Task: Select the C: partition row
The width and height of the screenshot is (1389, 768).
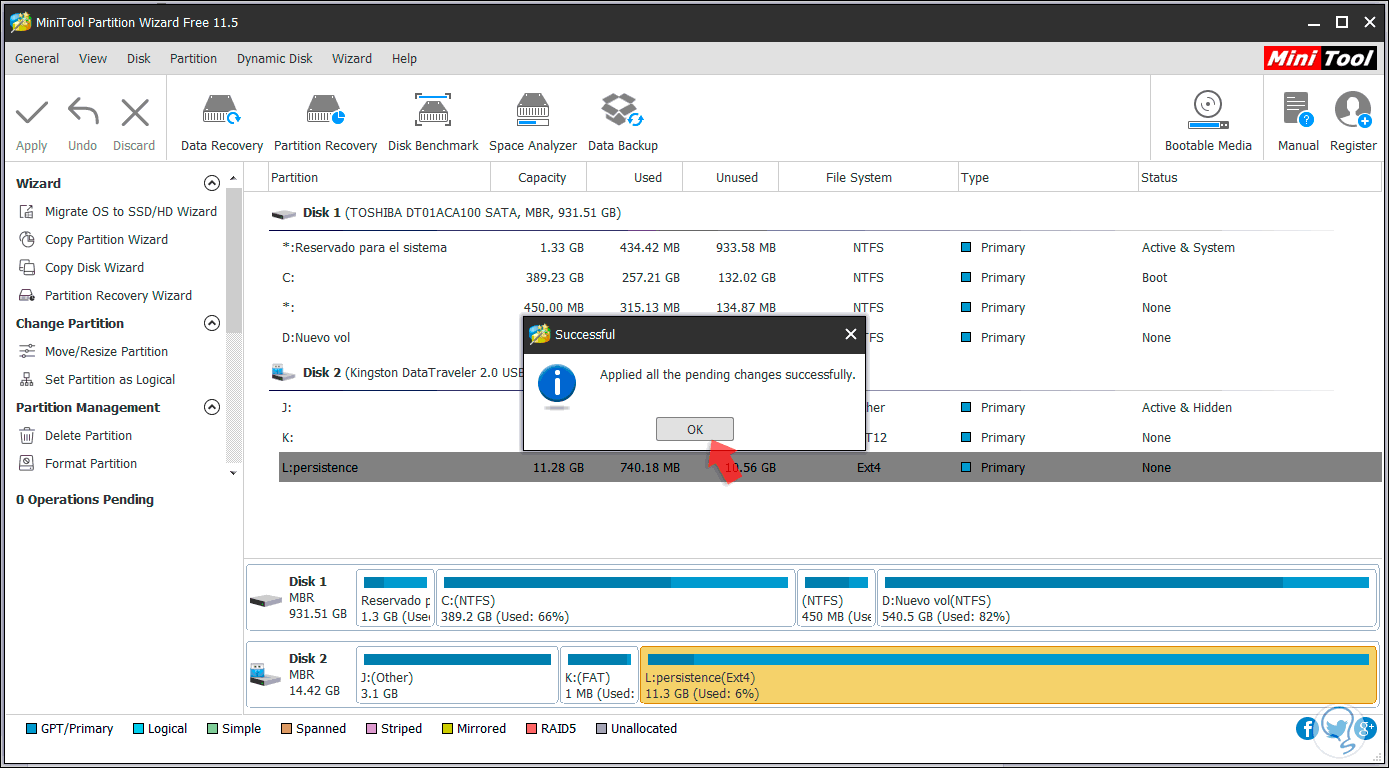Action: [x=829, y=278]
